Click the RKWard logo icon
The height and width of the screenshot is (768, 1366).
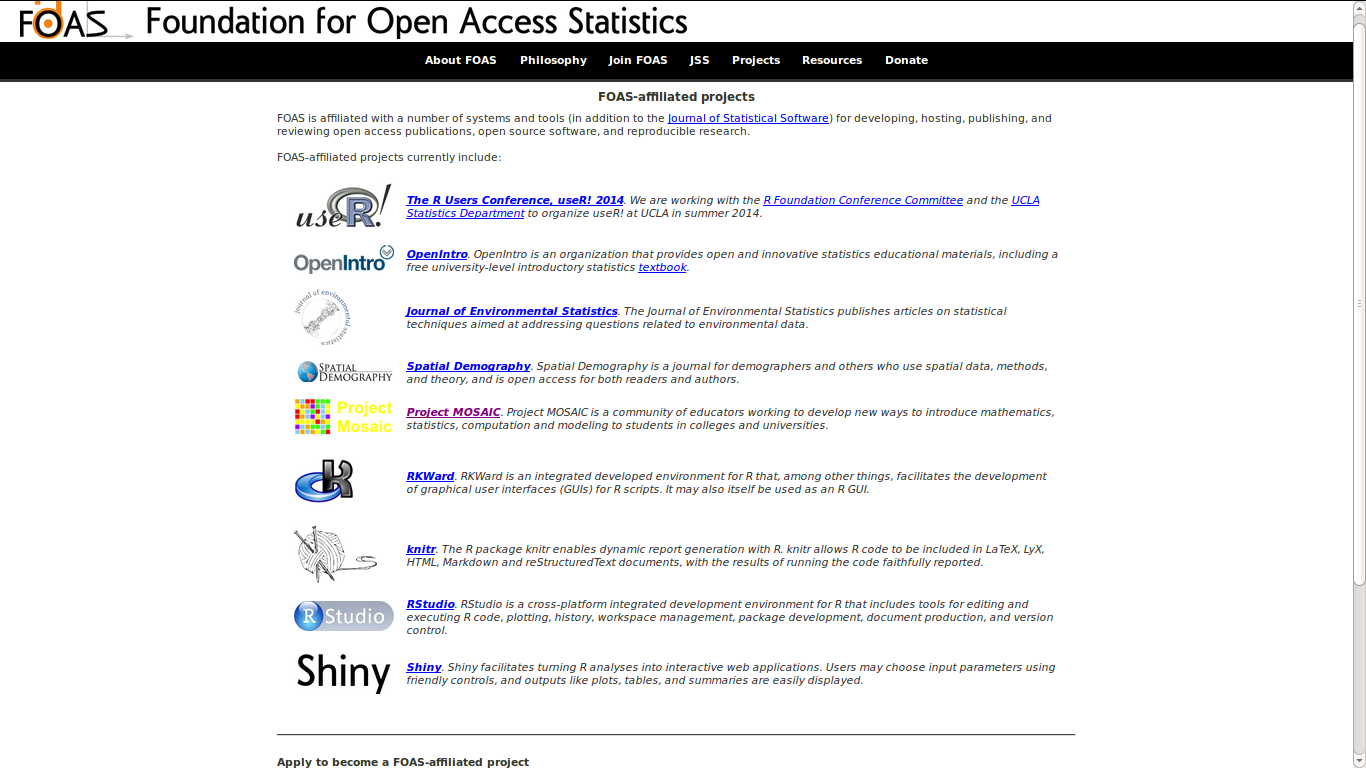(x=324, y=481)
